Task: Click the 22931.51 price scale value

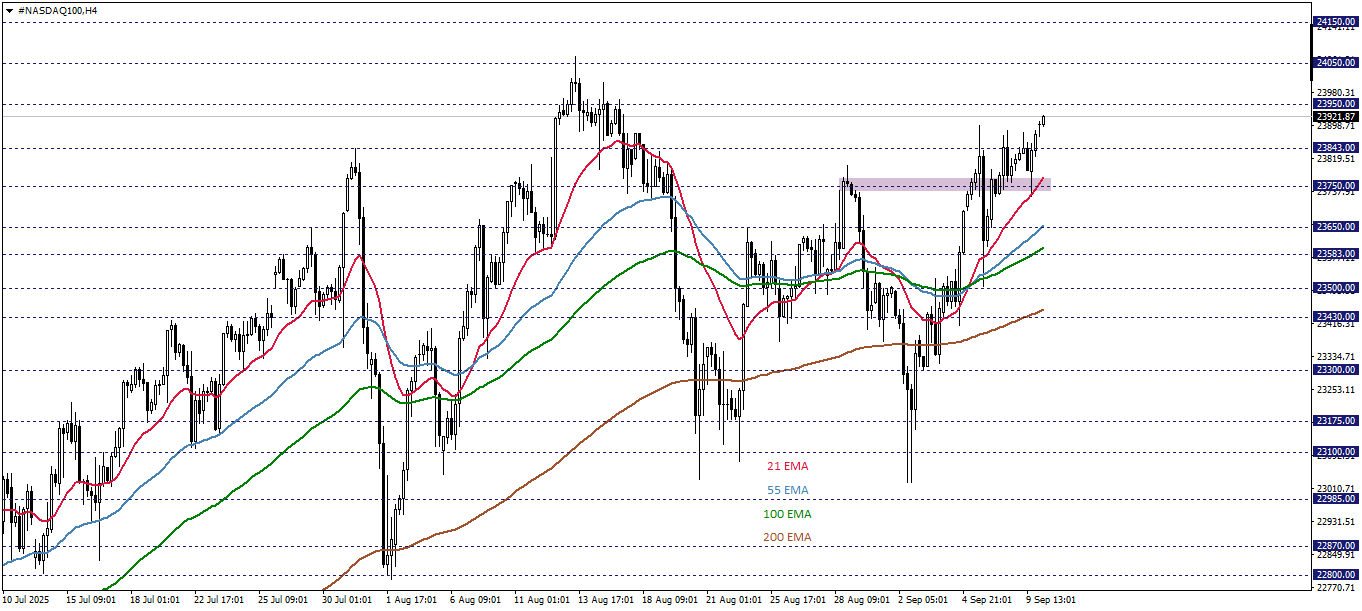Action: click(1337, 522)
